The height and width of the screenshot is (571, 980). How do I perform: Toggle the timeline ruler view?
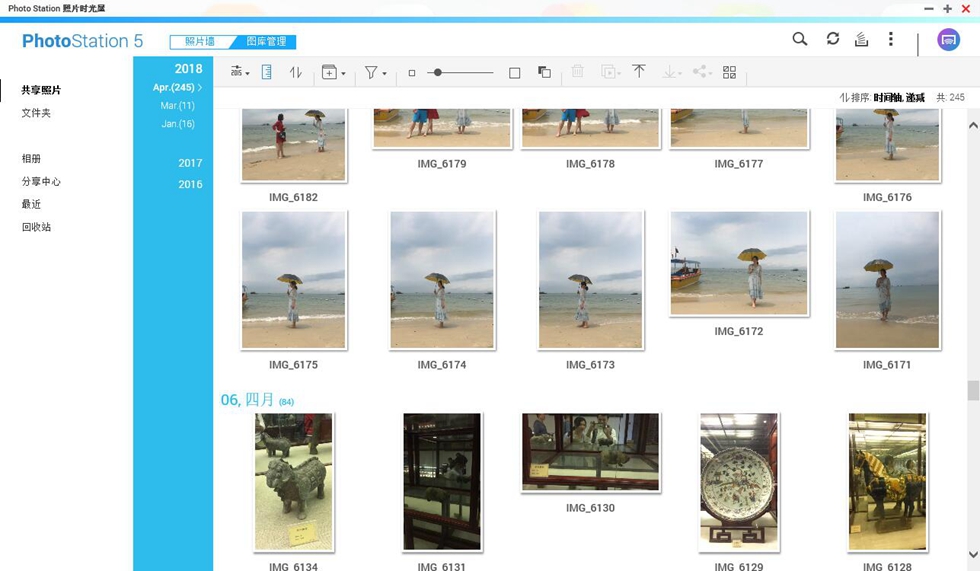pos(266,72)
